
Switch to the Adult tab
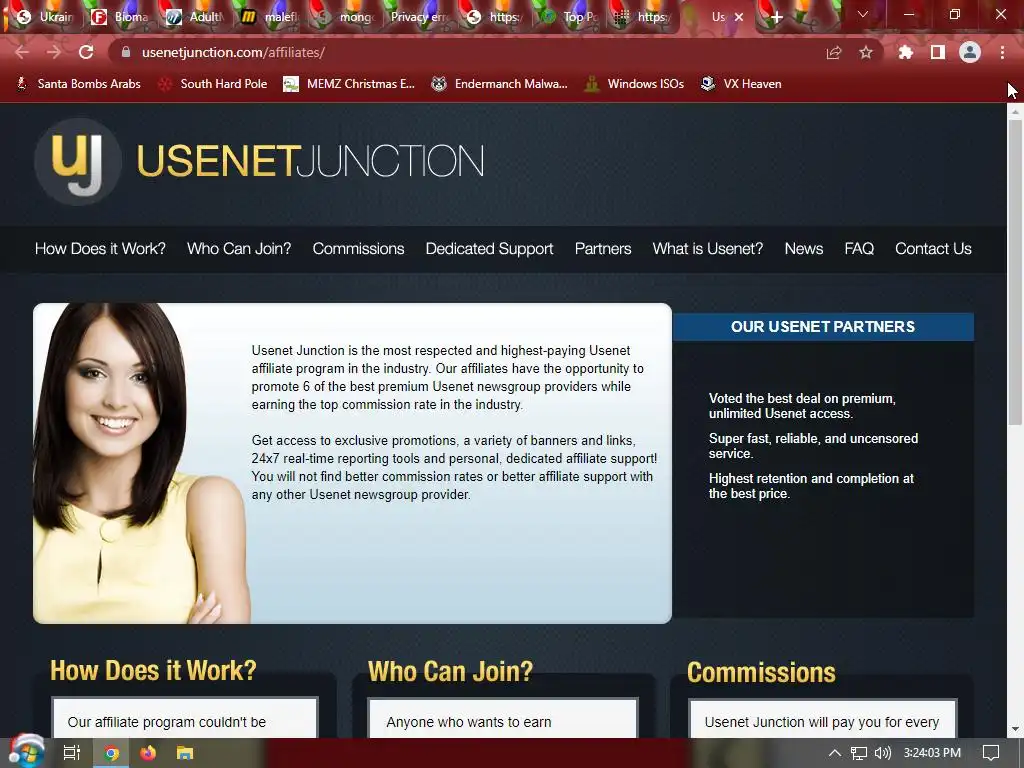(x=195, y=17)
